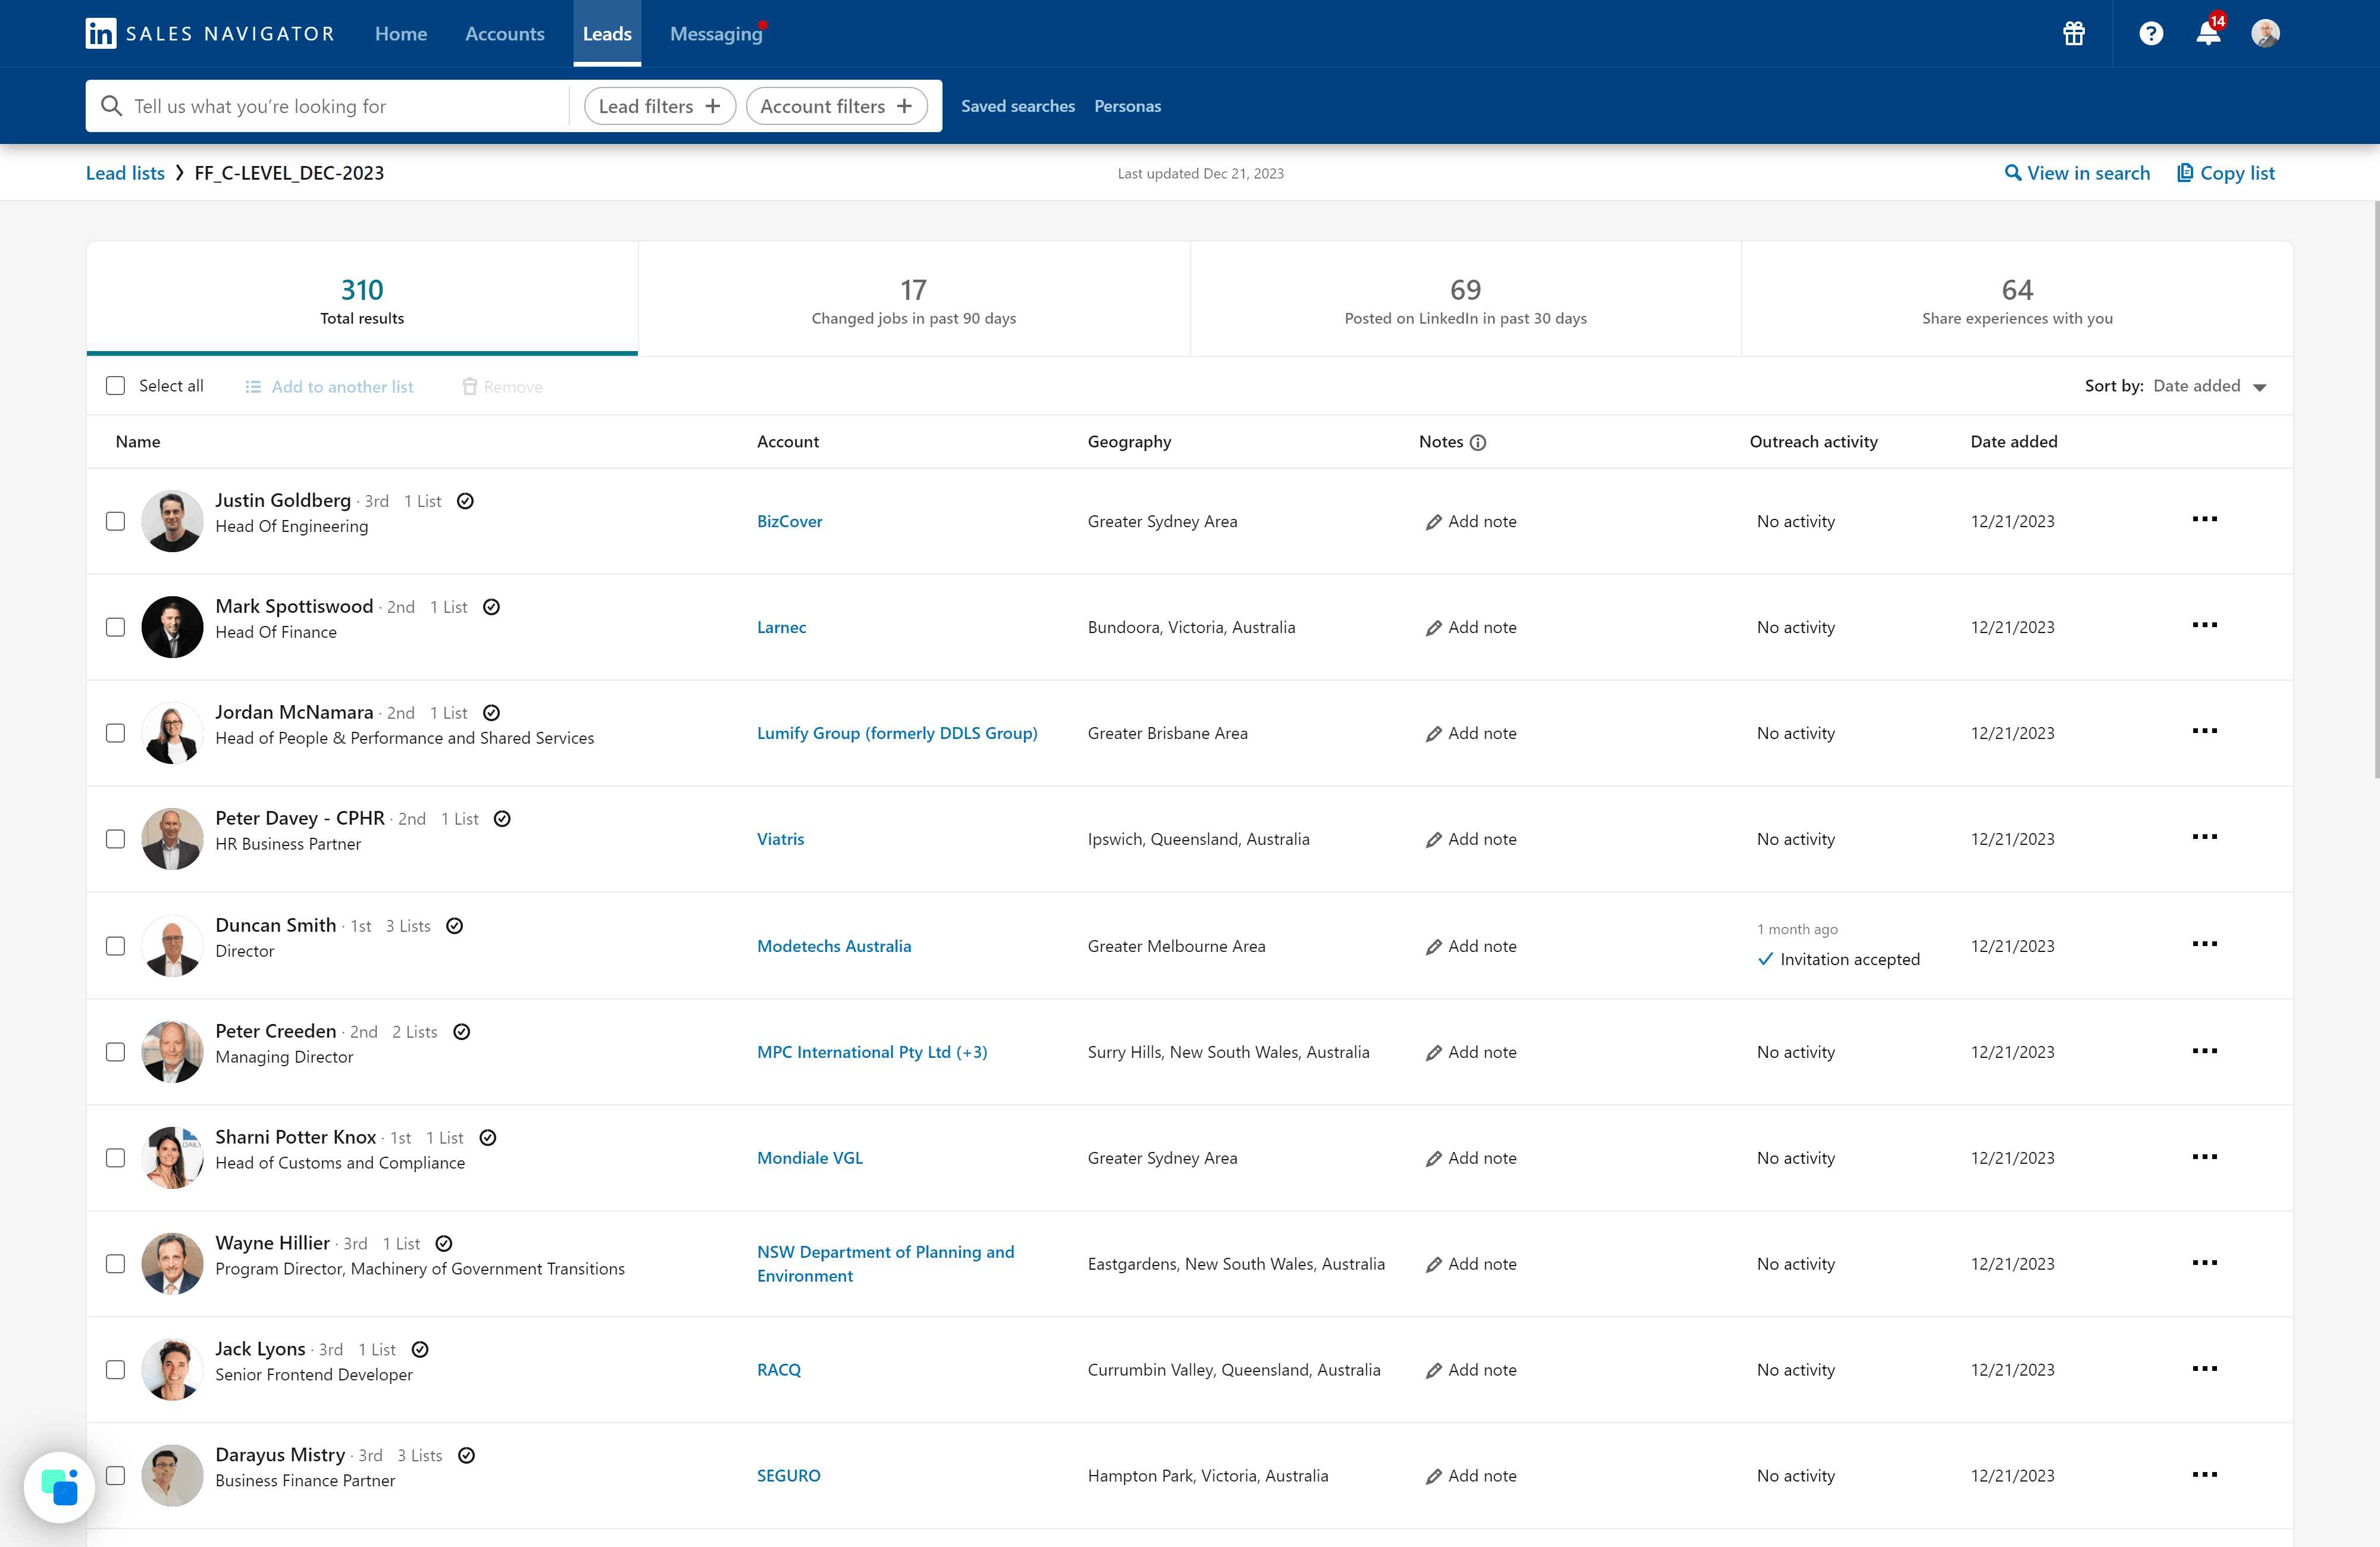Click saved-lead check icon beside Jack Lyons

tap(420, 1350)
